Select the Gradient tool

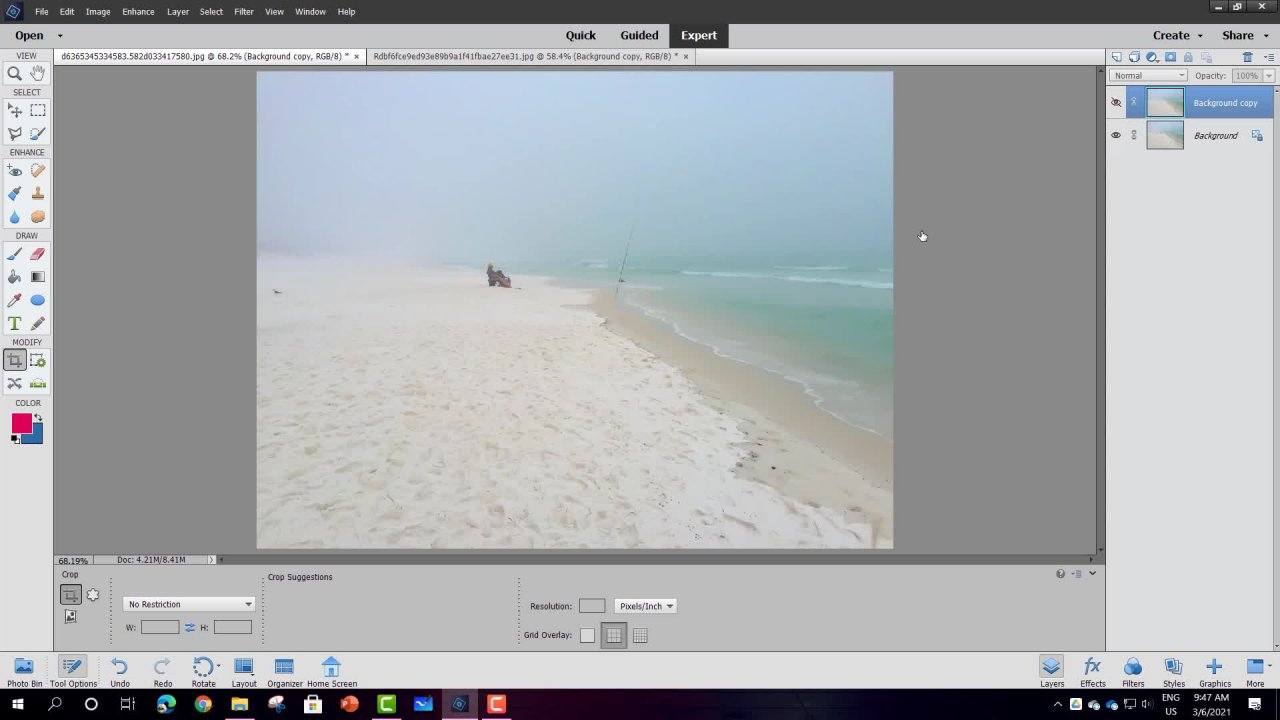coord(37,277)
